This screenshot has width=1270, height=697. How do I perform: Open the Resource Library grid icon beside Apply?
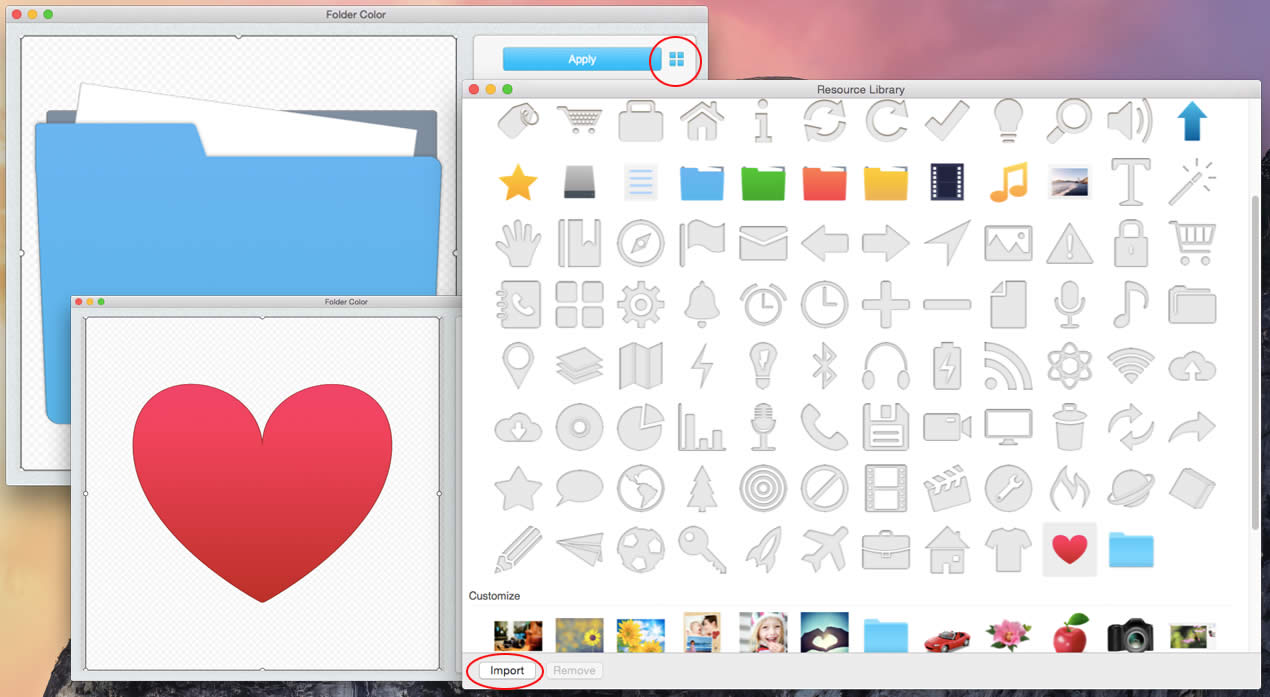674,60
